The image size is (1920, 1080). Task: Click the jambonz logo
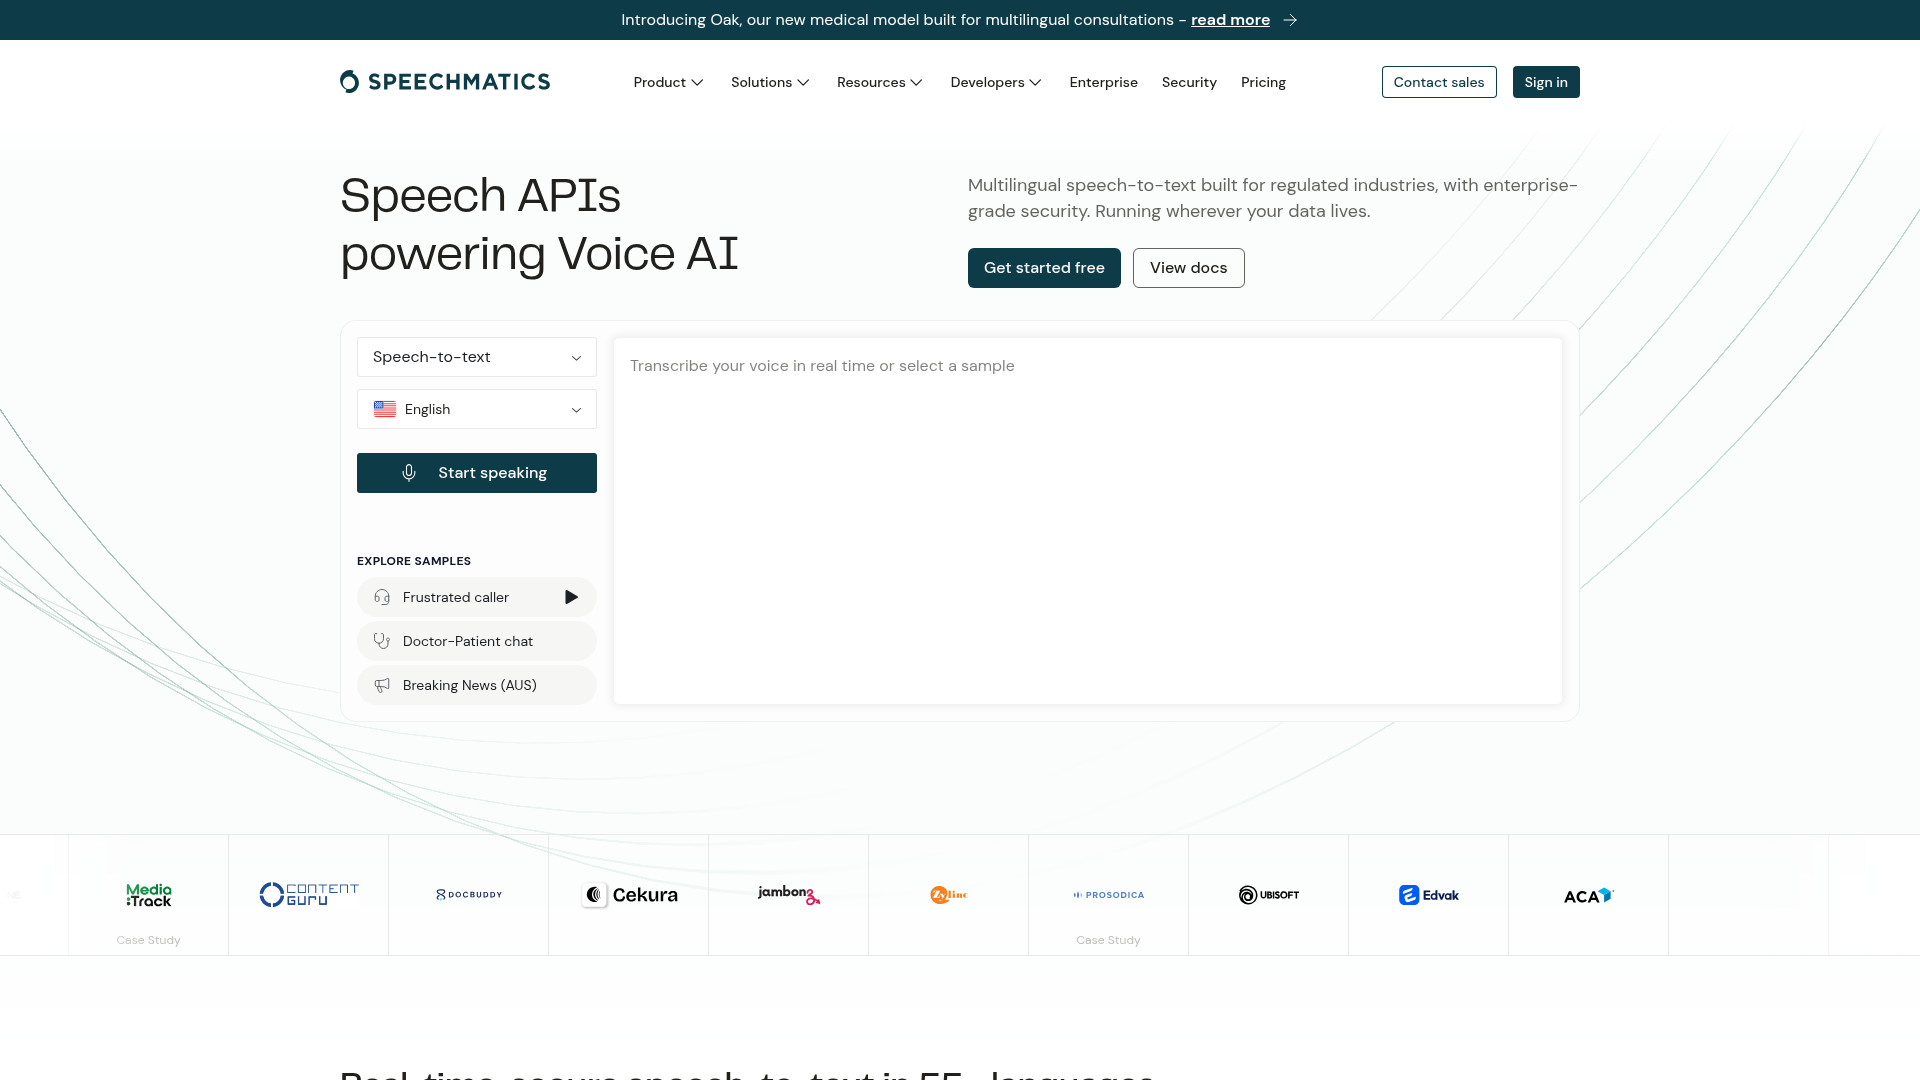tap(789, 894)
